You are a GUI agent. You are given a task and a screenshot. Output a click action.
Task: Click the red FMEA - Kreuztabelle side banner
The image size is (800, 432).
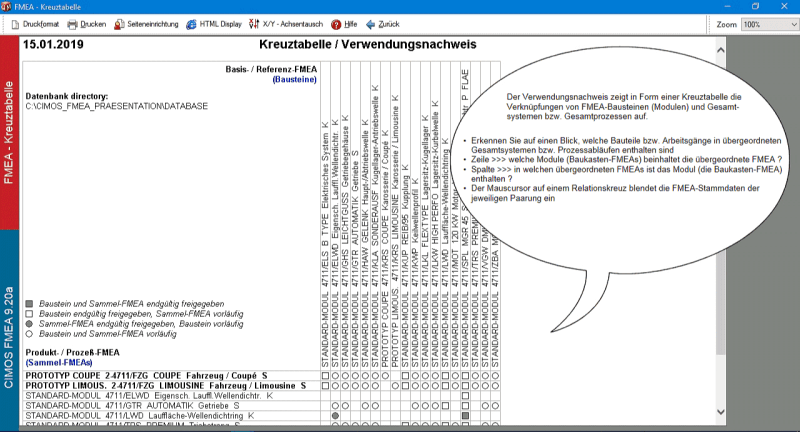[x=9, y=118]
